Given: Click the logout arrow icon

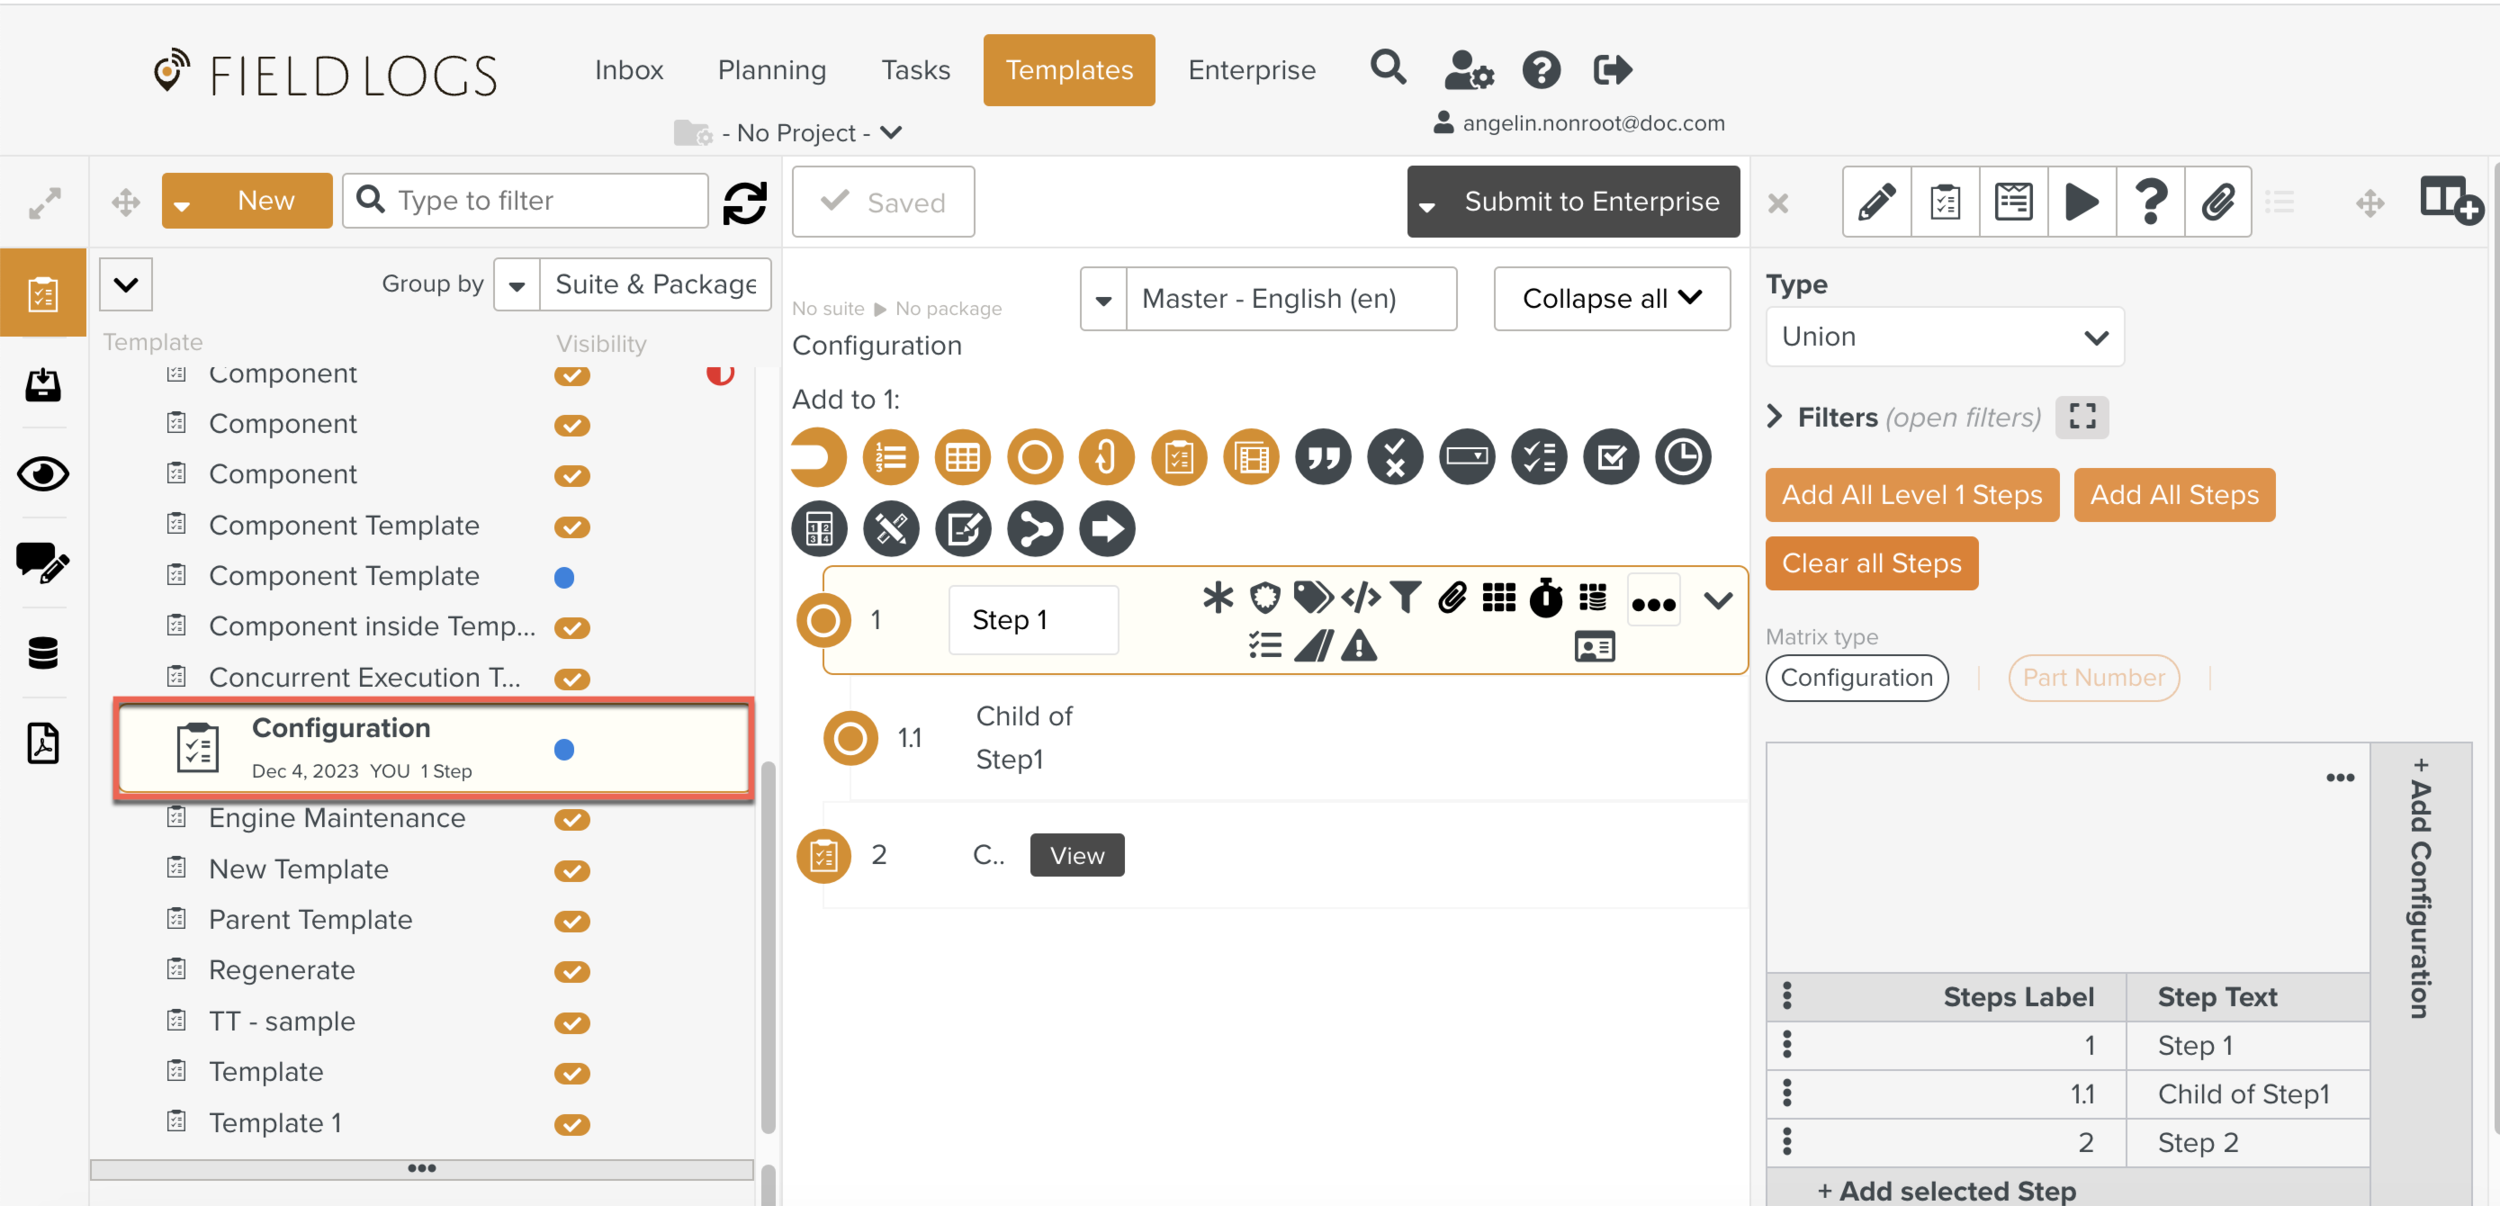Looking at the screenshot, I should (x=1612, y=70).
